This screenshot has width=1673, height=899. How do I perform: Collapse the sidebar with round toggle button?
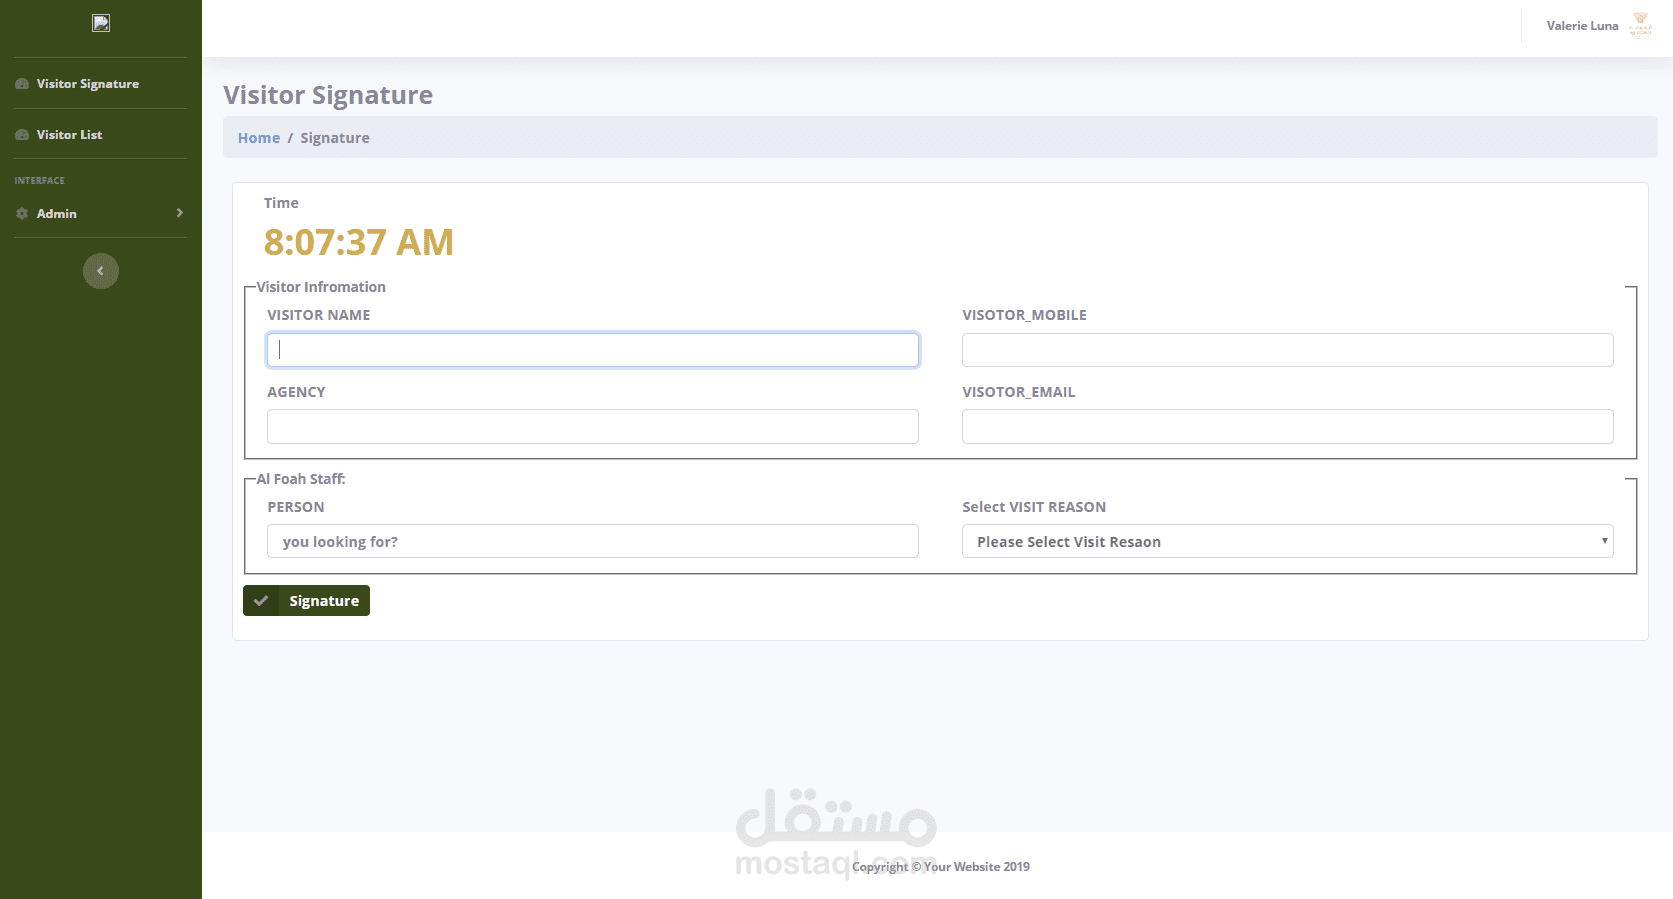click(101, 271)
